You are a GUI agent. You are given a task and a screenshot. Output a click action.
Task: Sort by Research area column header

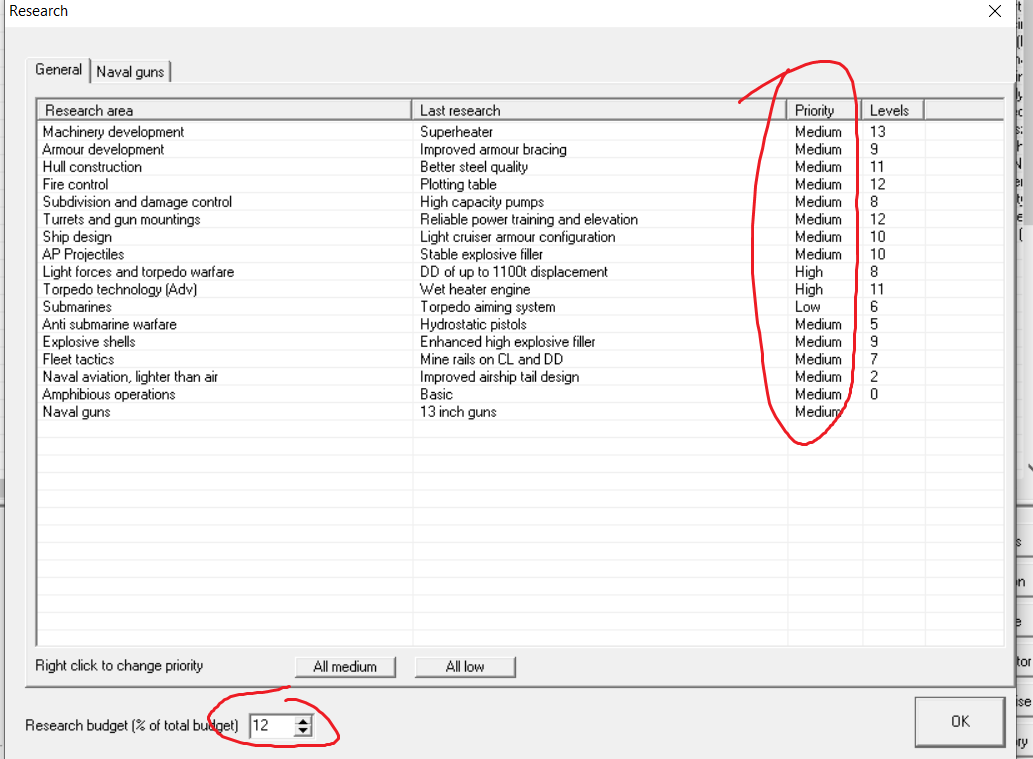(x=223, y=110)
